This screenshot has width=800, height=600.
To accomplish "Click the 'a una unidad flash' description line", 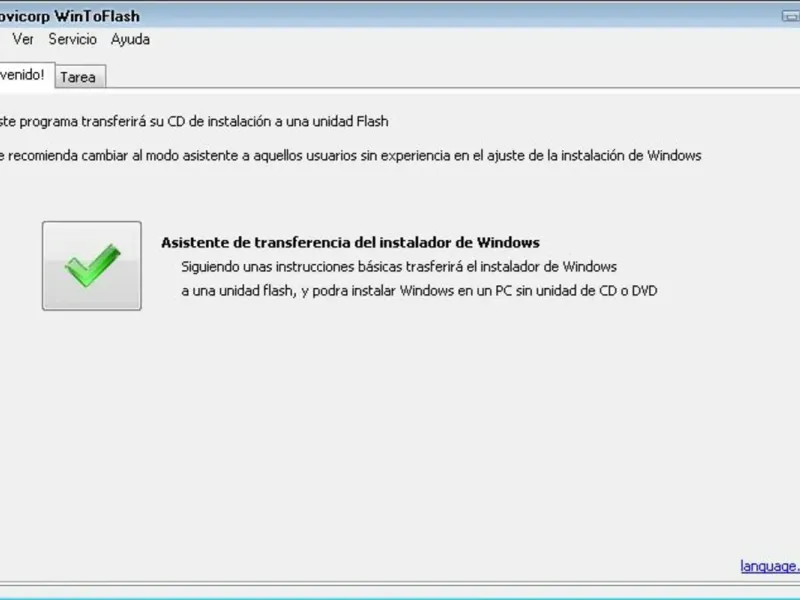I will [419, 290].
